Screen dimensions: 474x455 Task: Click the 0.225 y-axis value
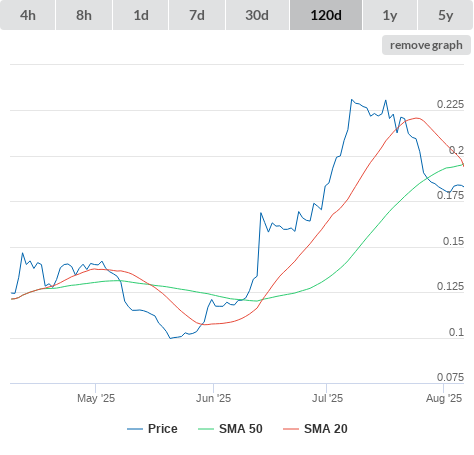[x=450, y=104]
